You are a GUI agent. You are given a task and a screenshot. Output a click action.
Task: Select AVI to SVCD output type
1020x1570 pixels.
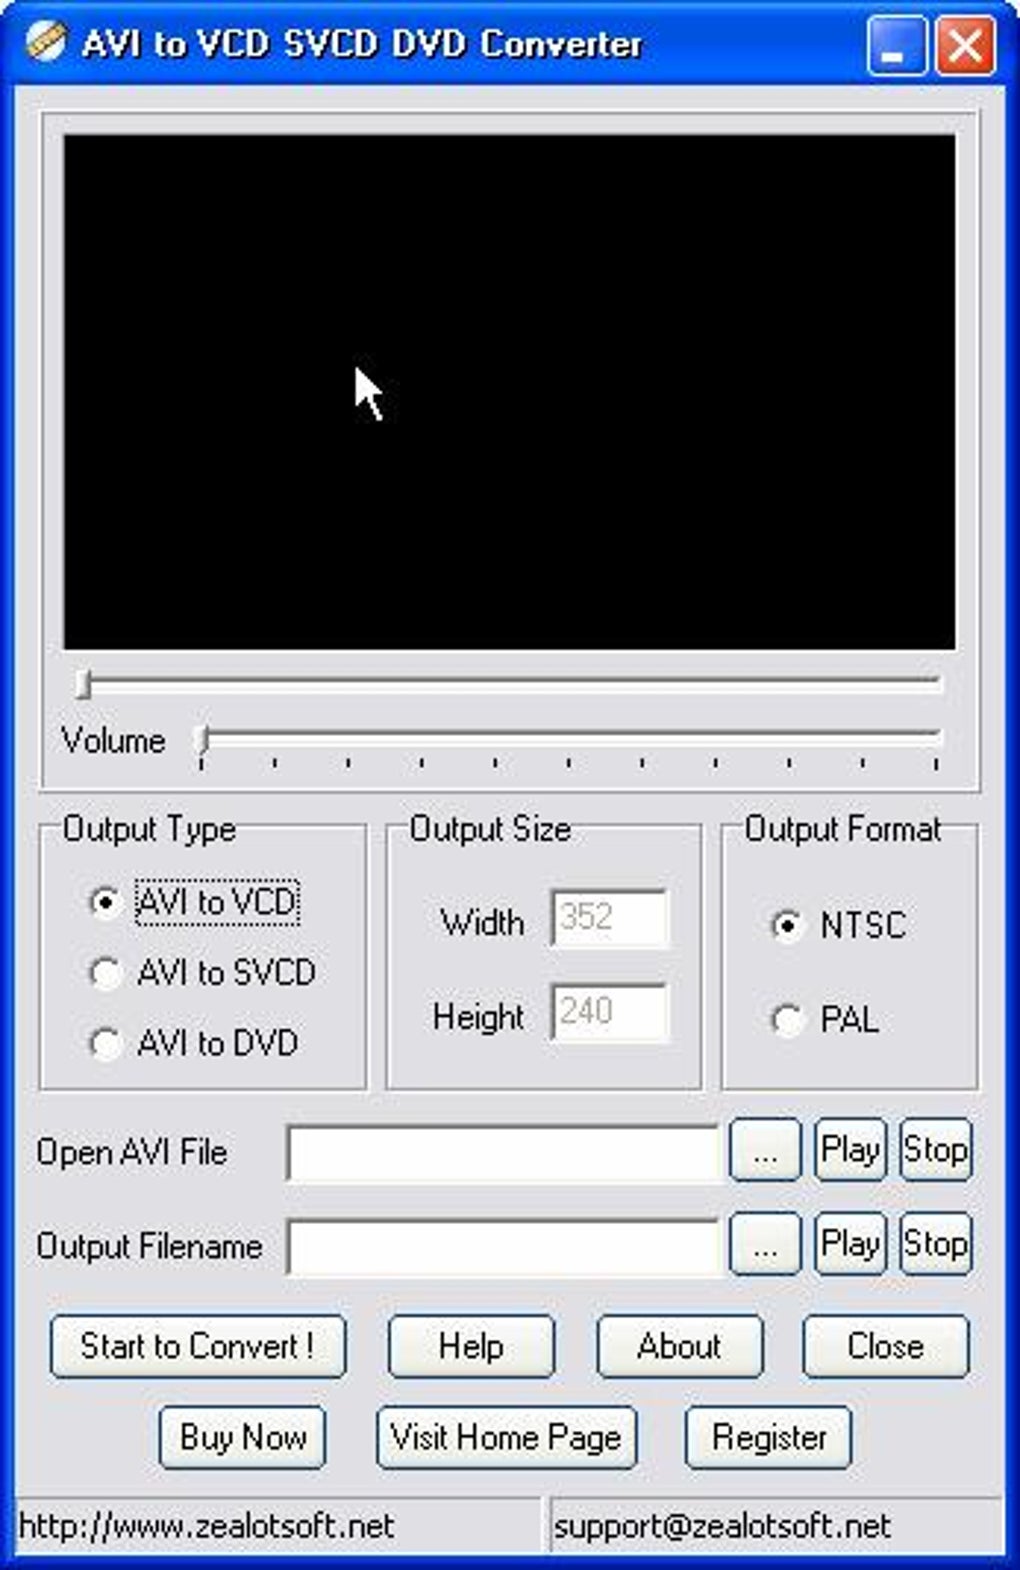tap(105, 973)
